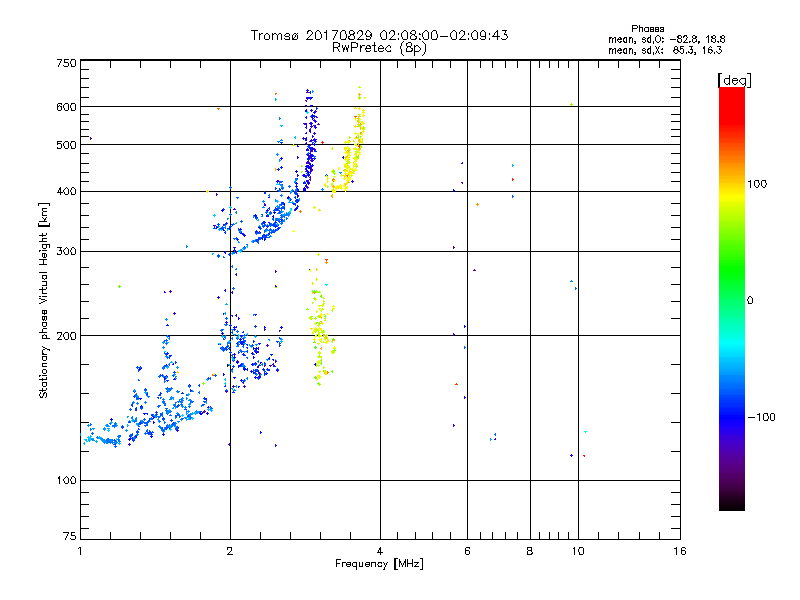
Task: Click the phase color bar legend
Action: [732, 298]
